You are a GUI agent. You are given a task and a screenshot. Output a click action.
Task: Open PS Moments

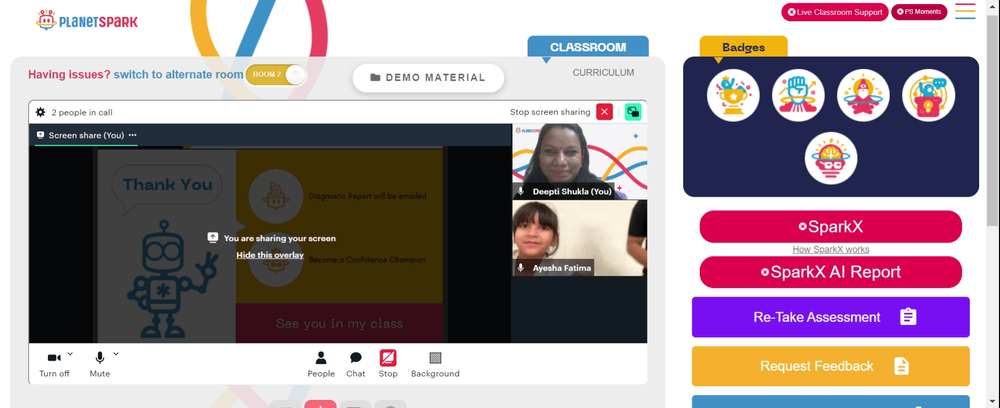pos(919,11)
